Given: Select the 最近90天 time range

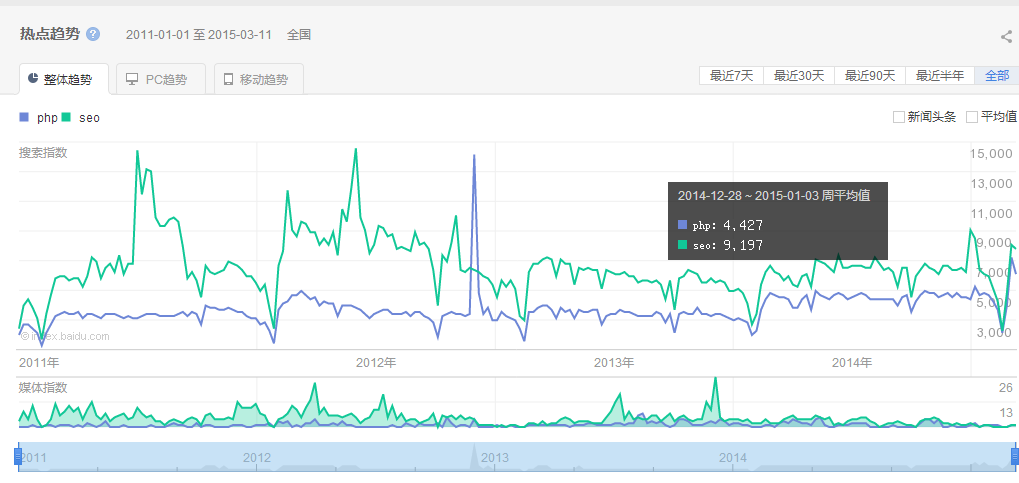Looking at the screenshot, I should 870,75.
